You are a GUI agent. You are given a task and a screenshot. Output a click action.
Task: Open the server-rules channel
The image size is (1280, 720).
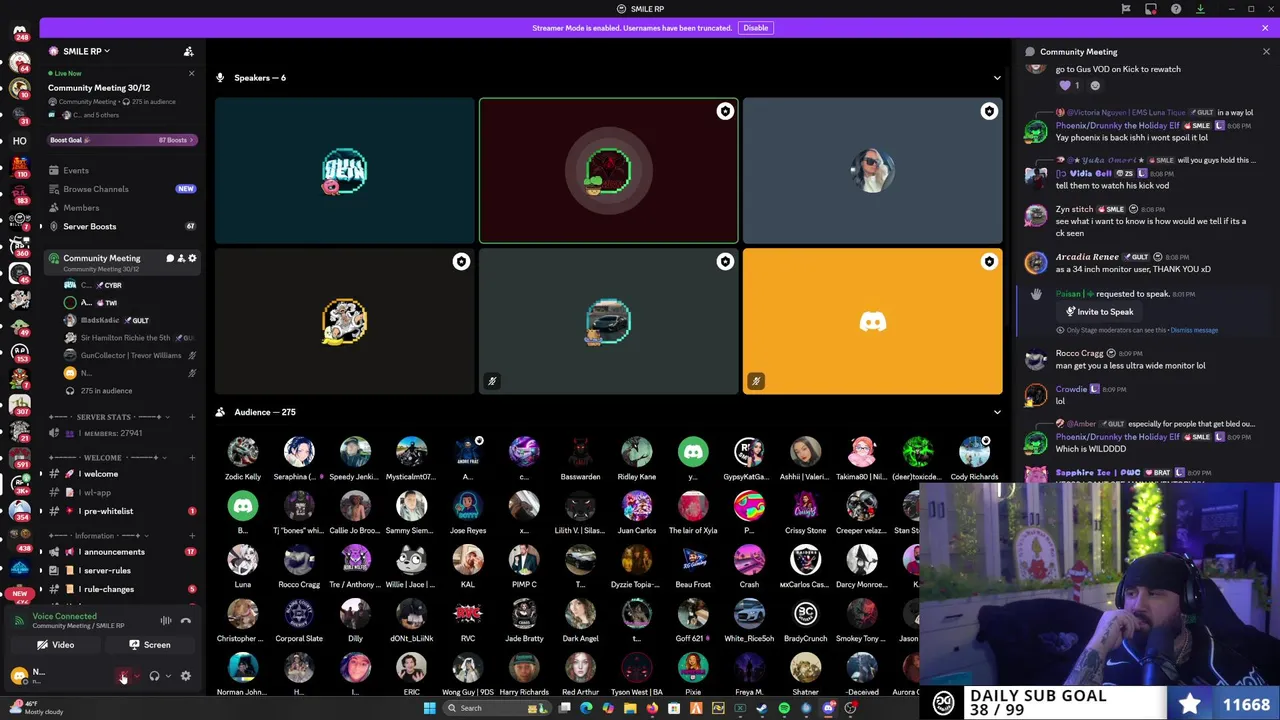click(107, 571)
